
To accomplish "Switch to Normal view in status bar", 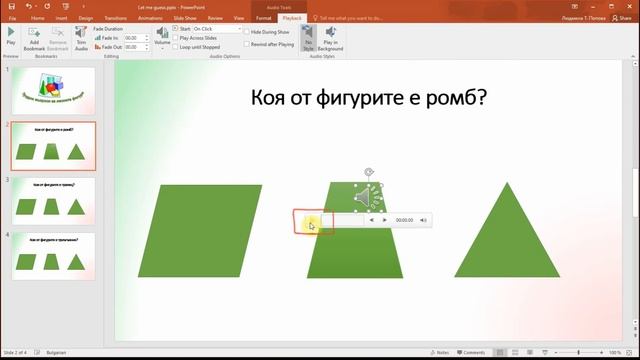I will pyautogui.click(x=500, y=352).
